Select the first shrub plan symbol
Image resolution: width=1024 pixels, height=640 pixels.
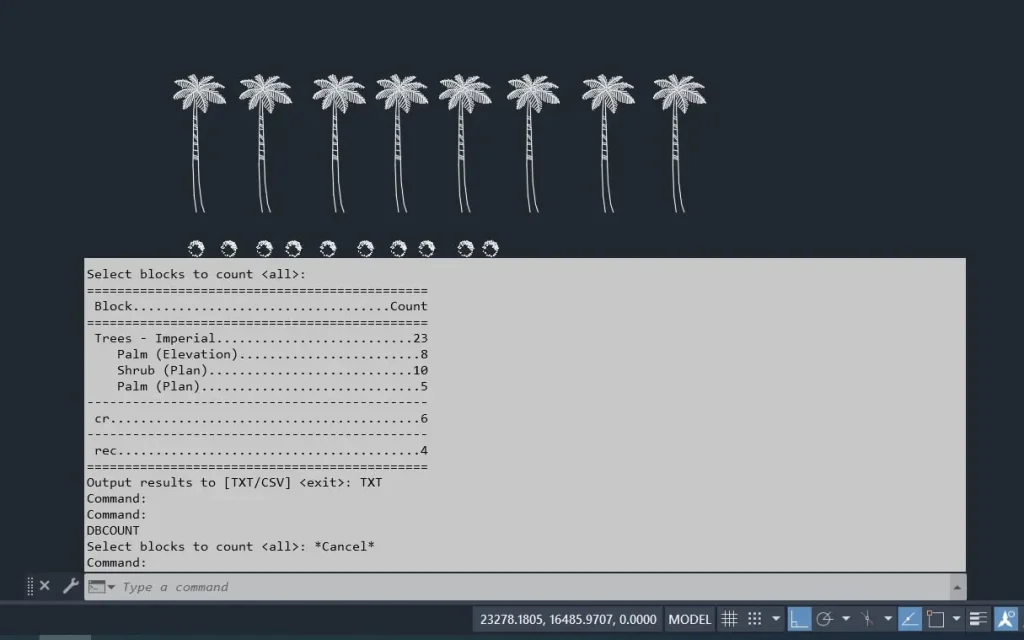point(196,248)
